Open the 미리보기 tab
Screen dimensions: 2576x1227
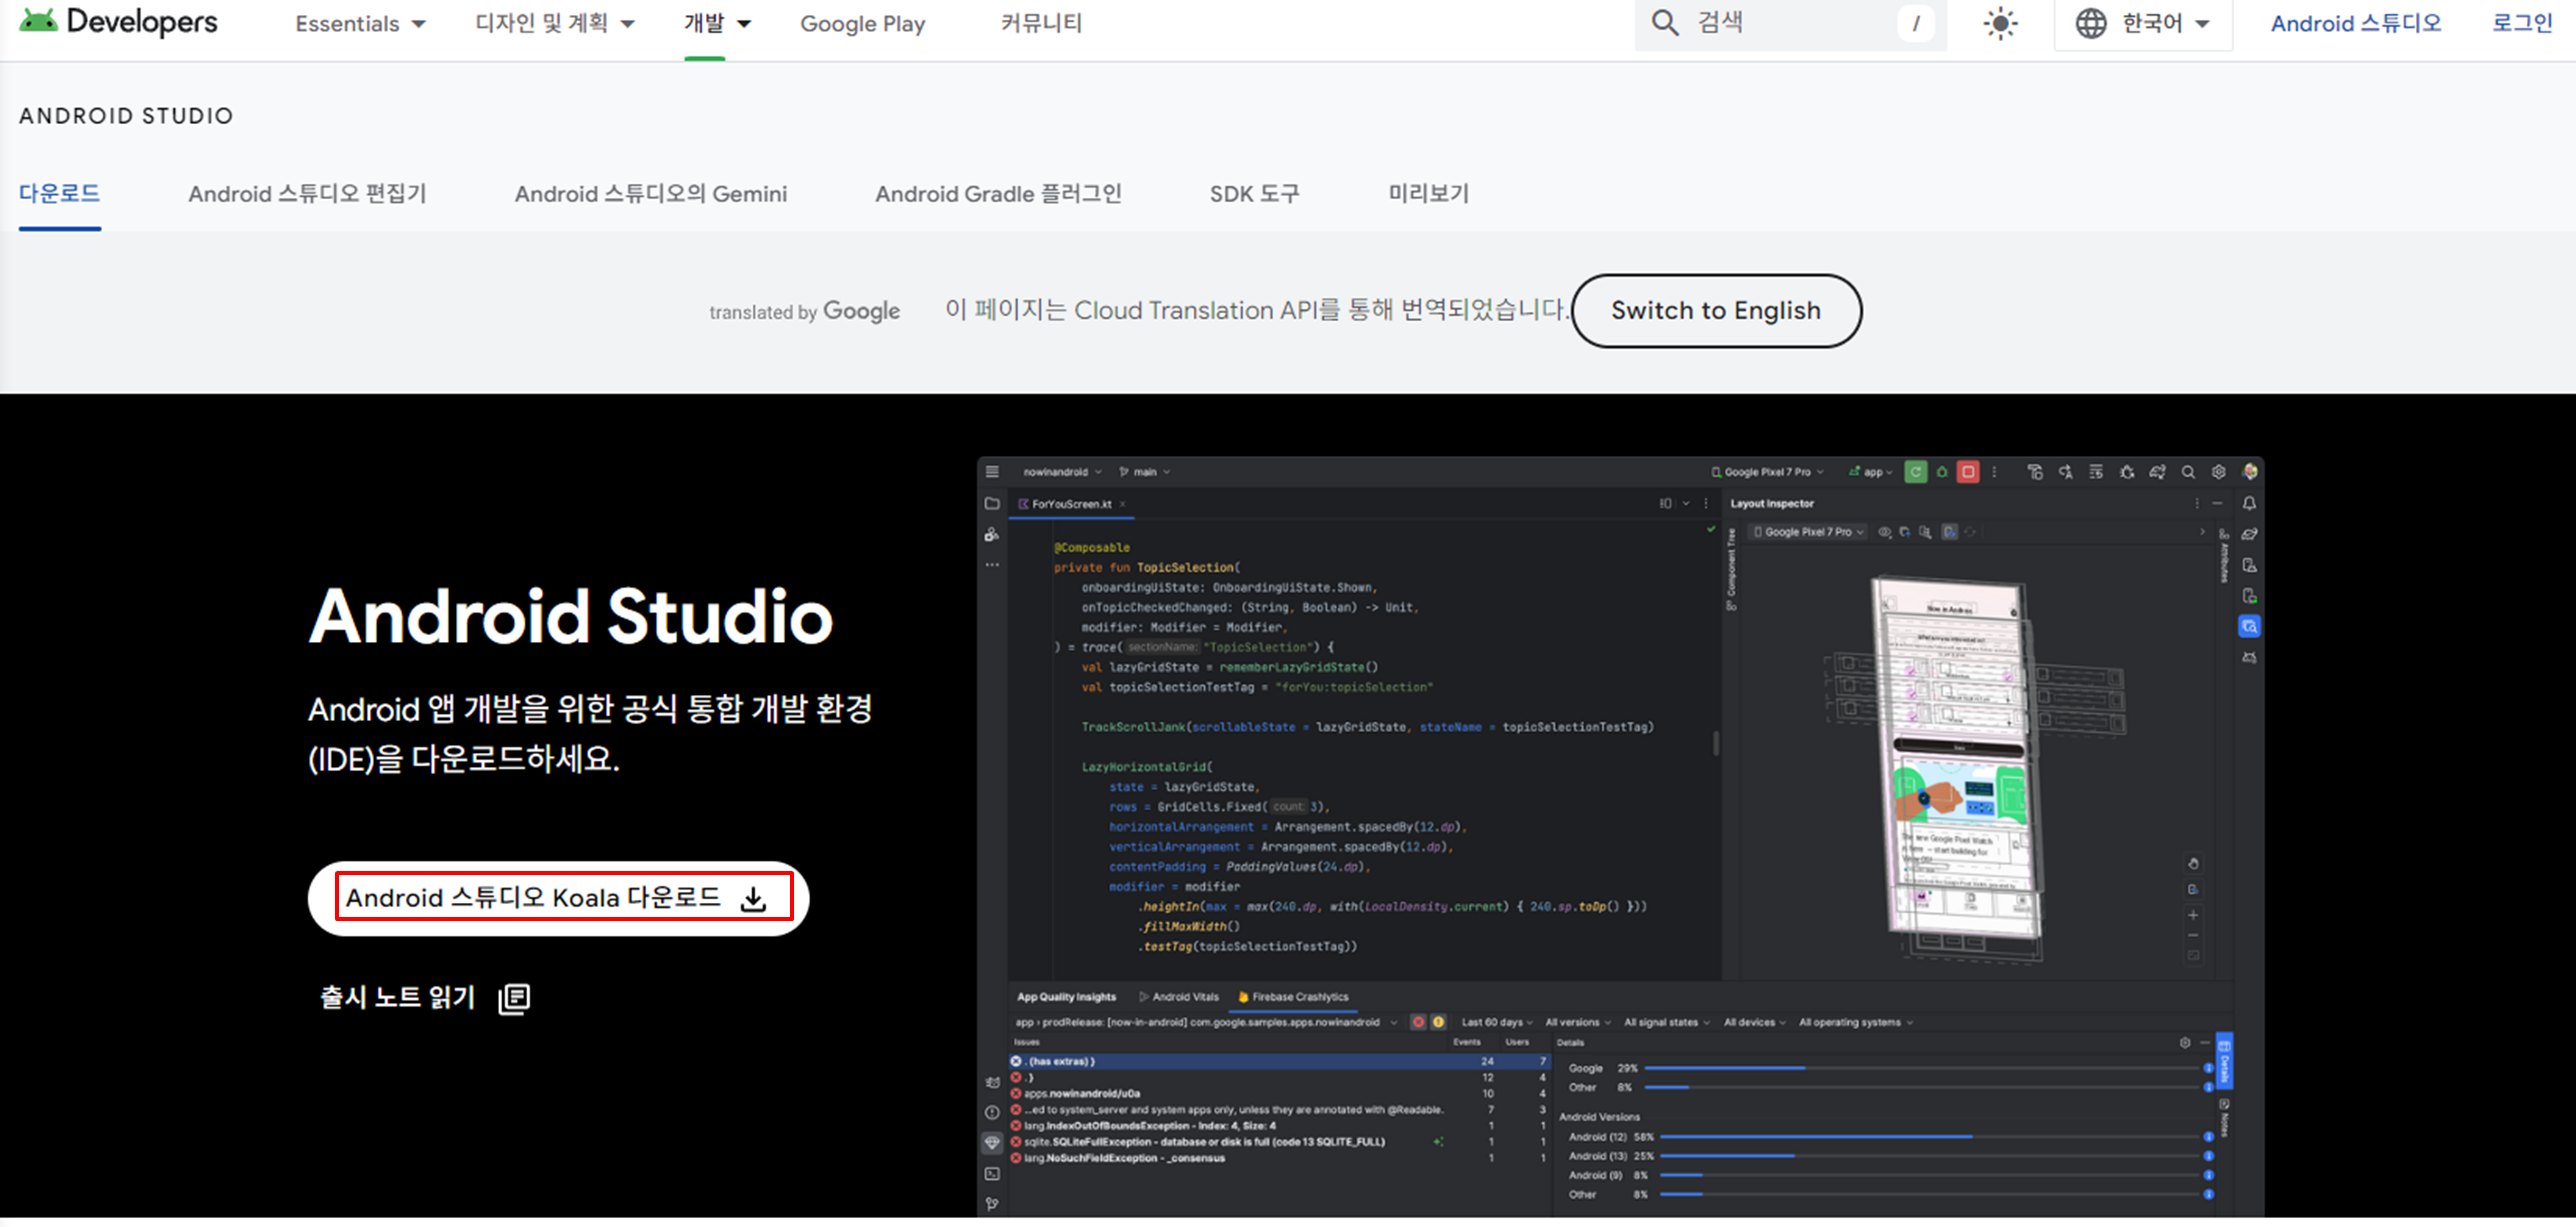[1428, 193]
